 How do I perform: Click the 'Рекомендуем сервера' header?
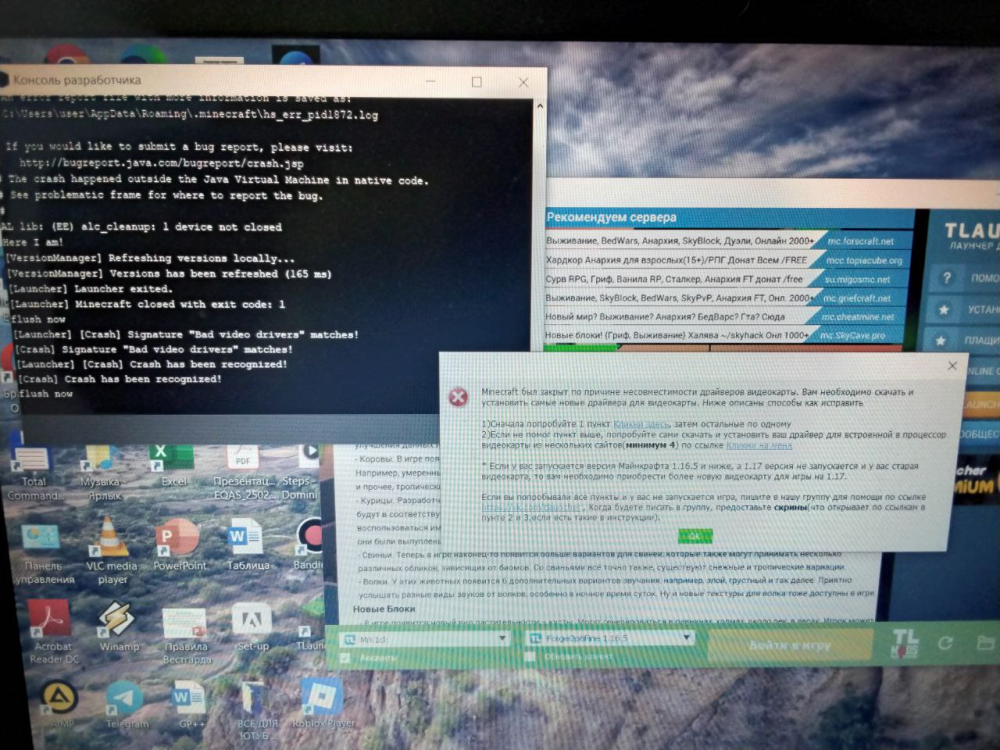click(x=610, y=217)
